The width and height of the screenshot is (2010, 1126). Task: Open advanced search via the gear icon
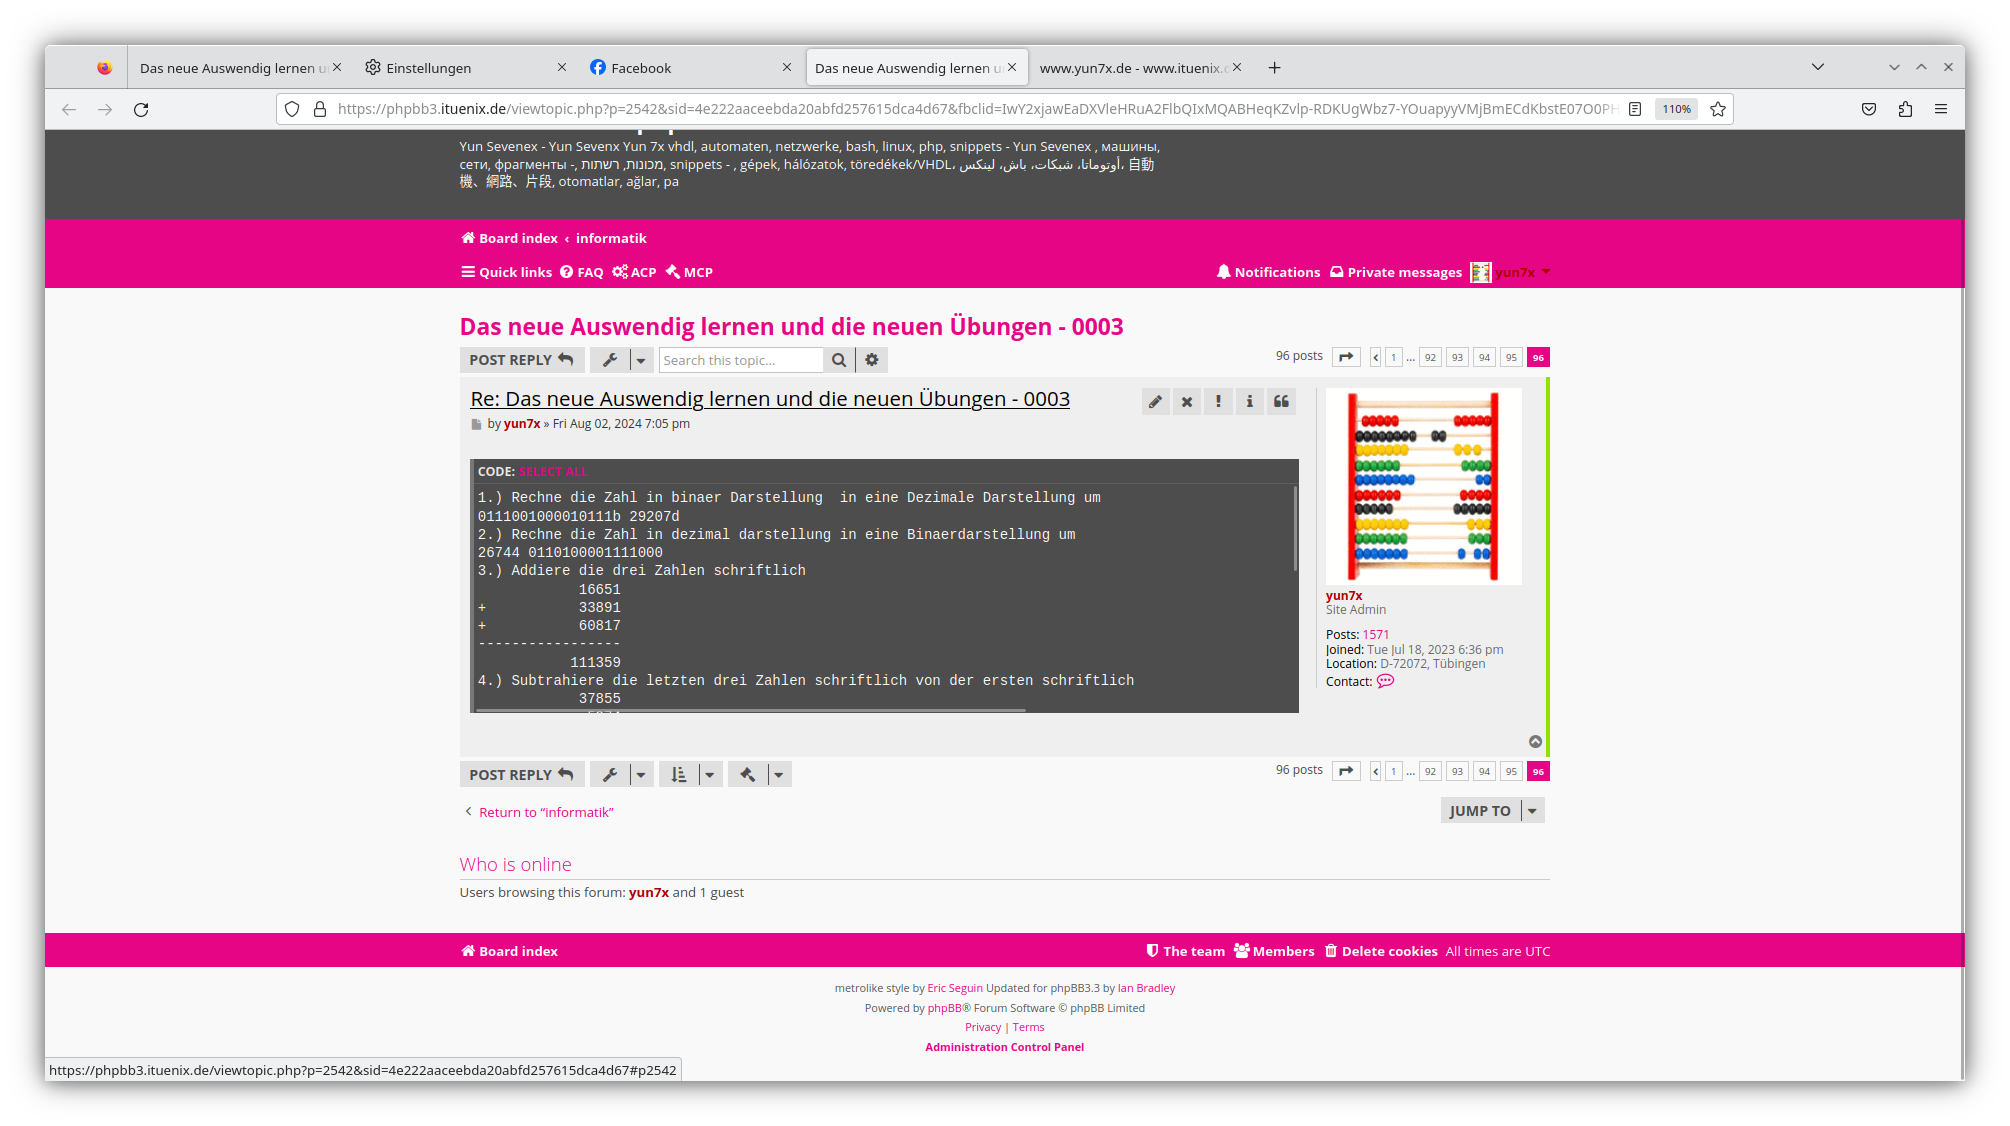click(x=871, y=359)
